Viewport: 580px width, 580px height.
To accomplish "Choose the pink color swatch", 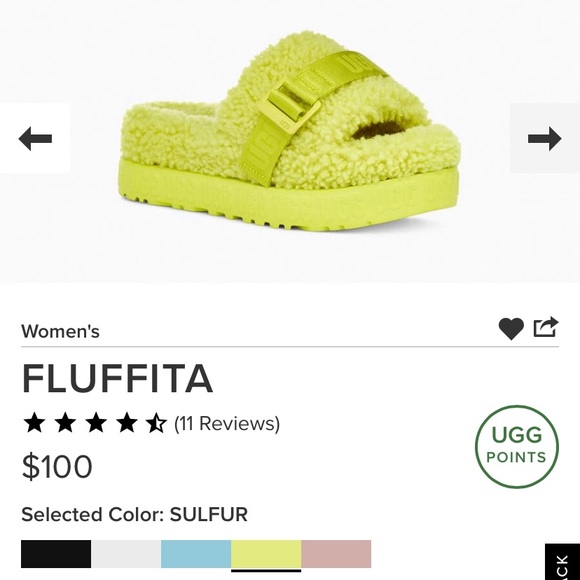I will (336, 554).
